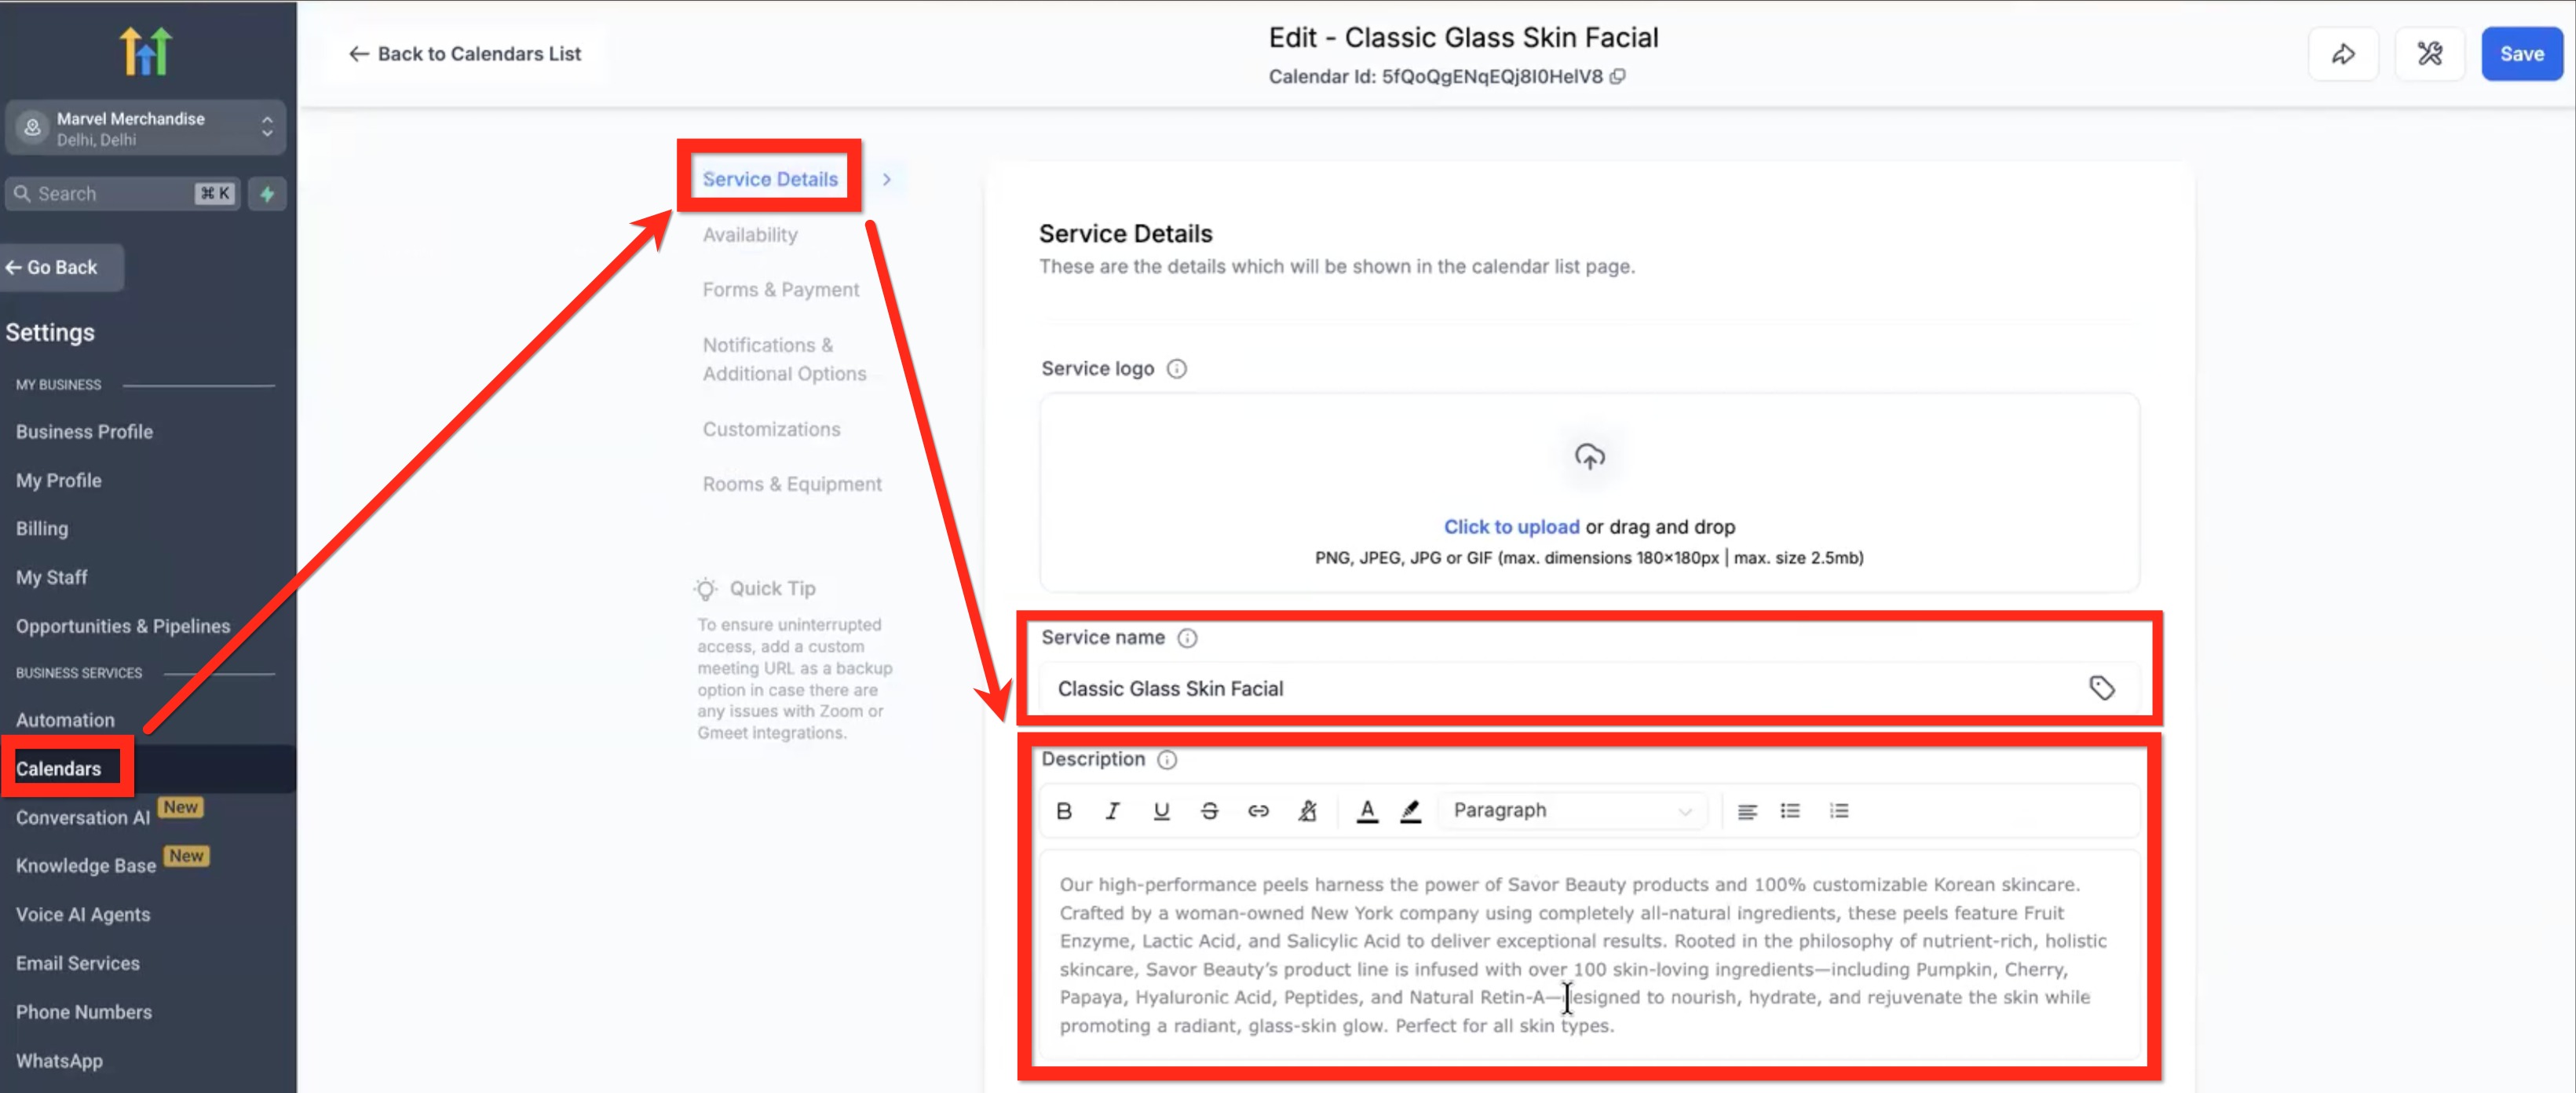The width and height of the screenshot is (2576, 1093).
Task: Click the tag icon in Service name field
Action: 2101,688
